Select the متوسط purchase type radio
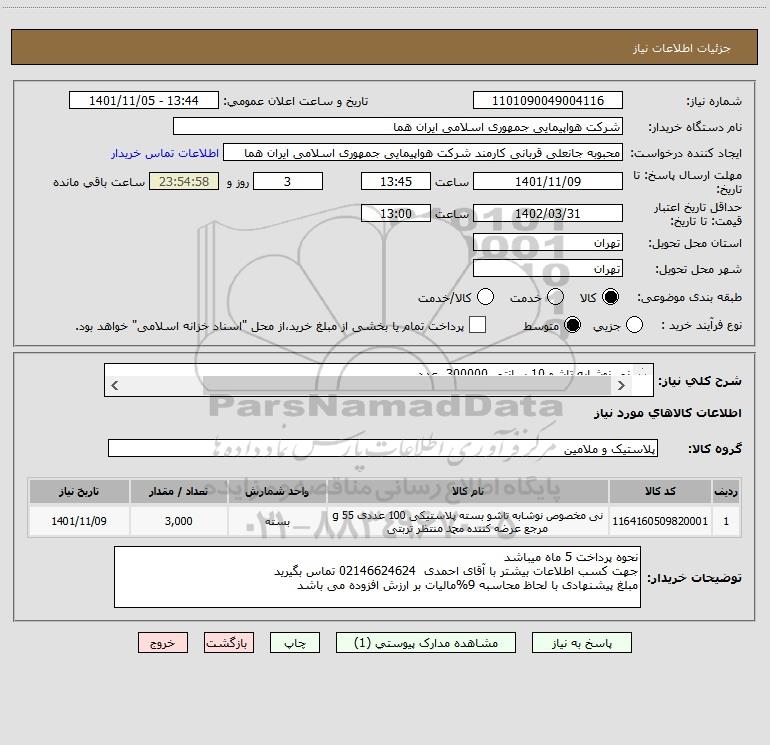770x745 pixels. click(572, 325)
